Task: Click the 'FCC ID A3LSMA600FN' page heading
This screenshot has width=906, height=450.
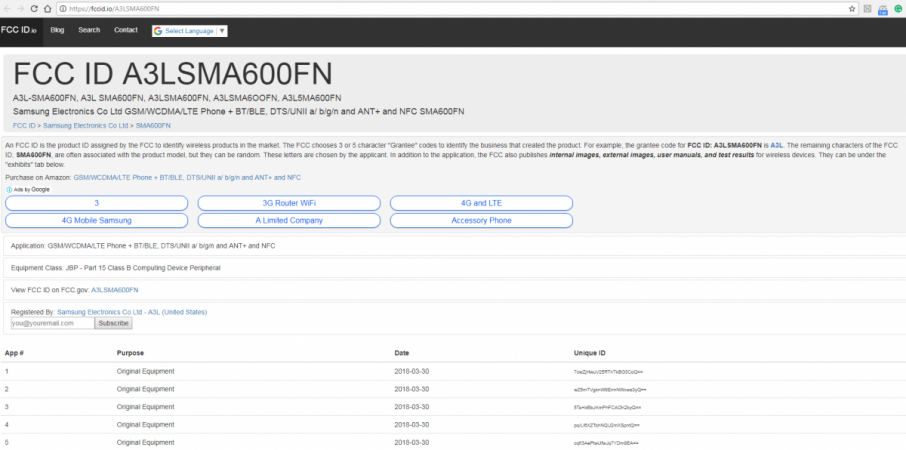Action: (x=173, y=74)
